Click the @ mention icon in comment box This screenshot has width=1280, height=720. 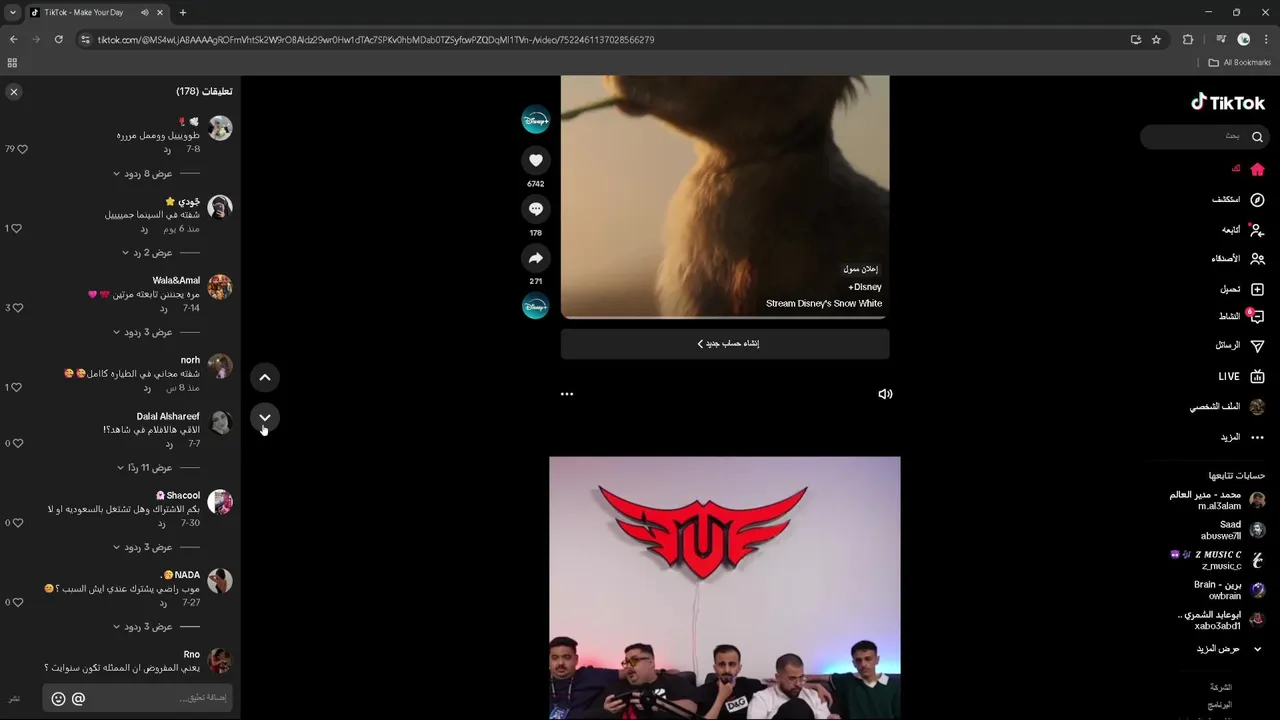click(x=79, y=699)
